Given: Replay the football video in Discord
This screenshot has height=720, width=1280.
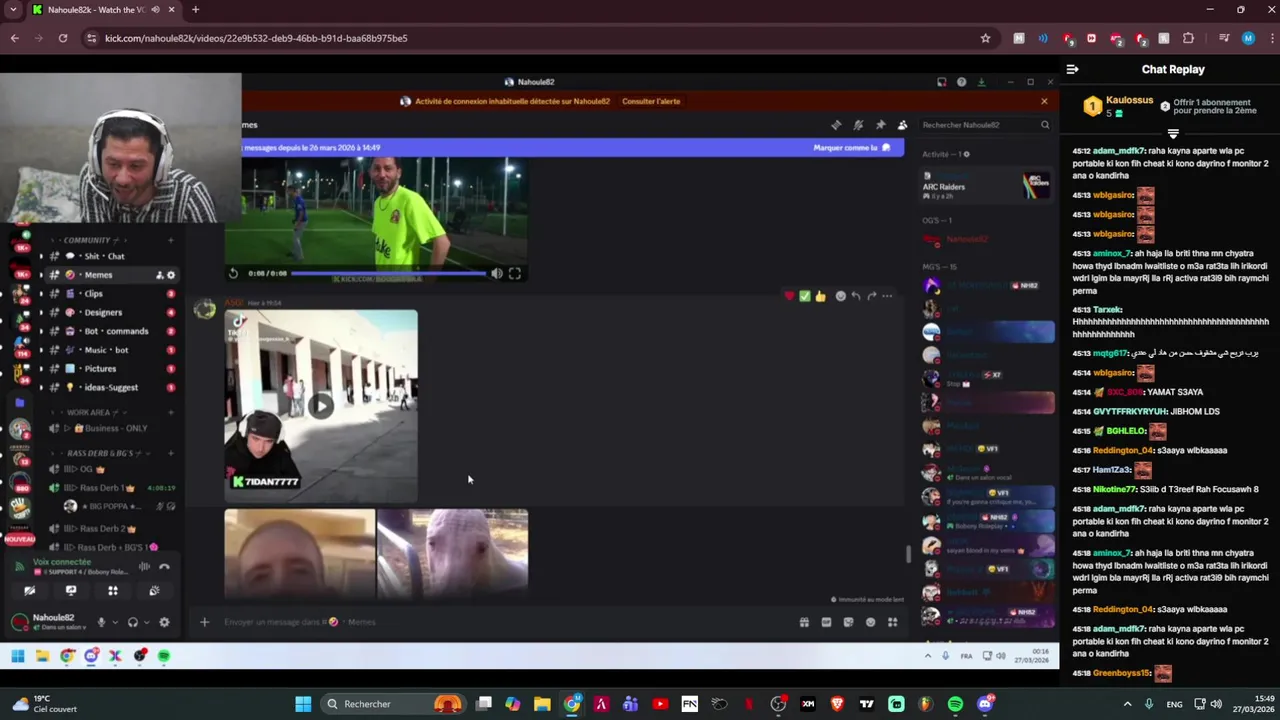Looking at the screenshot, I should pos(233,273).
